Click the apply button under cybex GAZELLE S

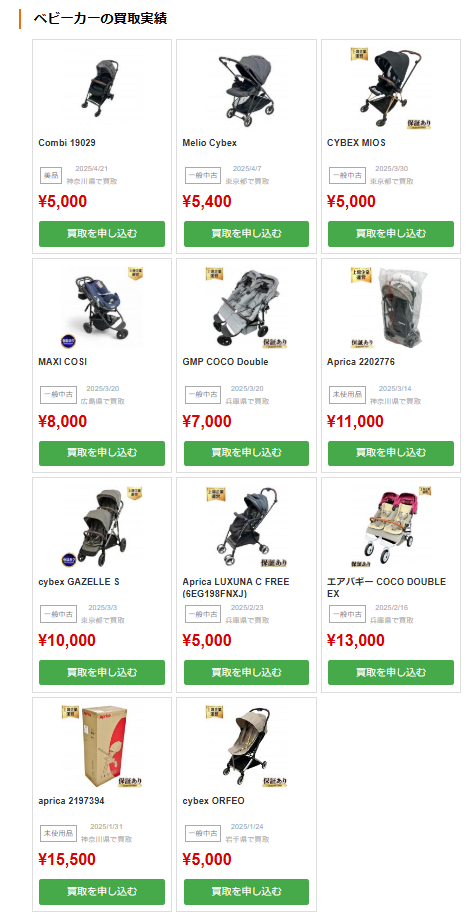(x=102, y=672)
